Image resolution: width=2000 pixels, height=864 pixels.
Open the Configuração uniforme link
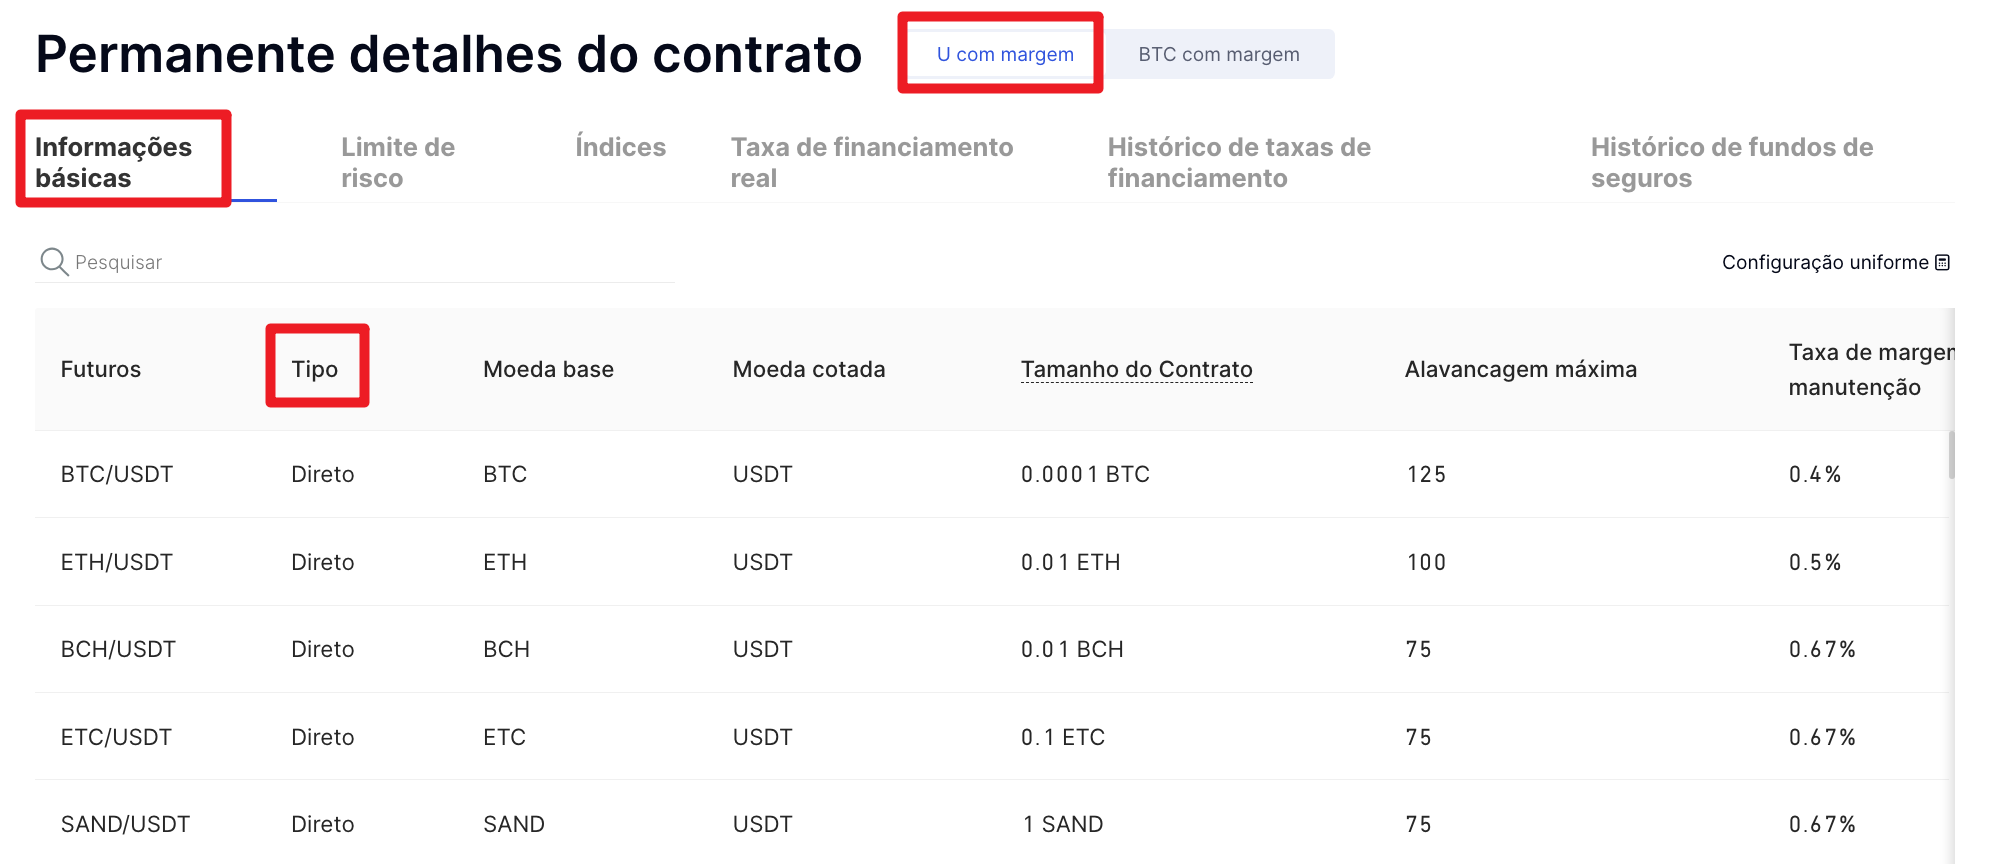point(1824,262)
